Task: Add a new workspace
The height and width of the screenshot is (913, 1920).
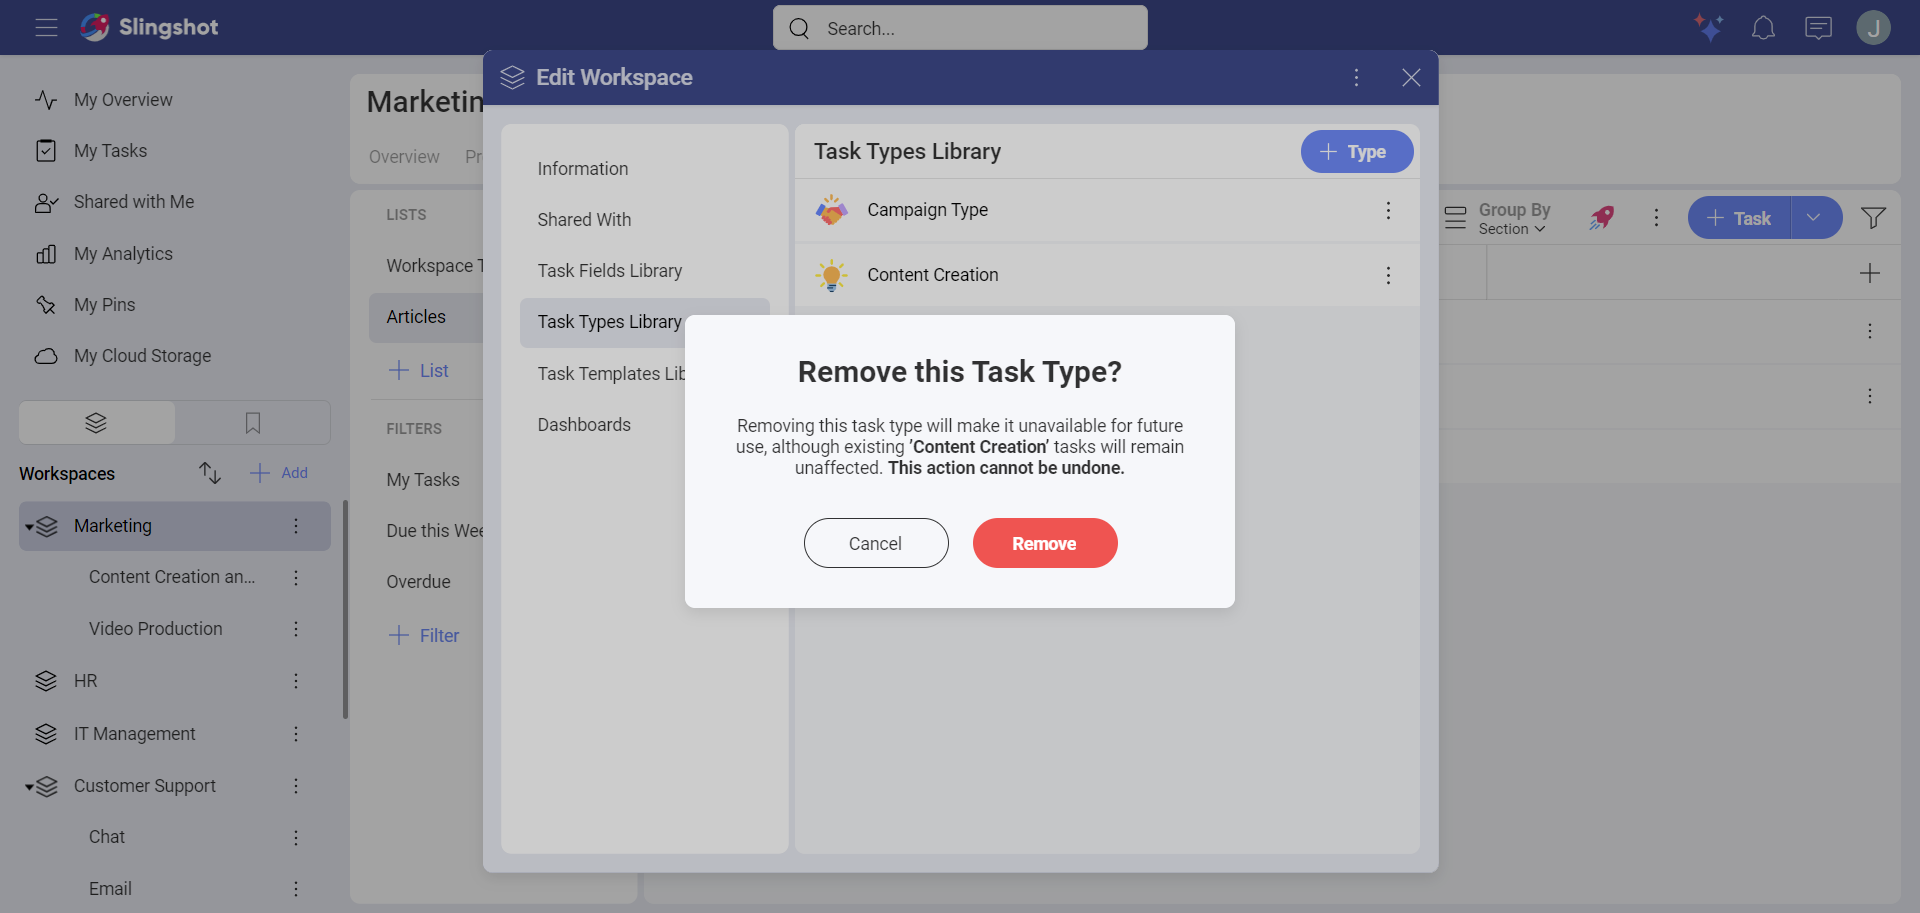Action: (x=279, y=473)
